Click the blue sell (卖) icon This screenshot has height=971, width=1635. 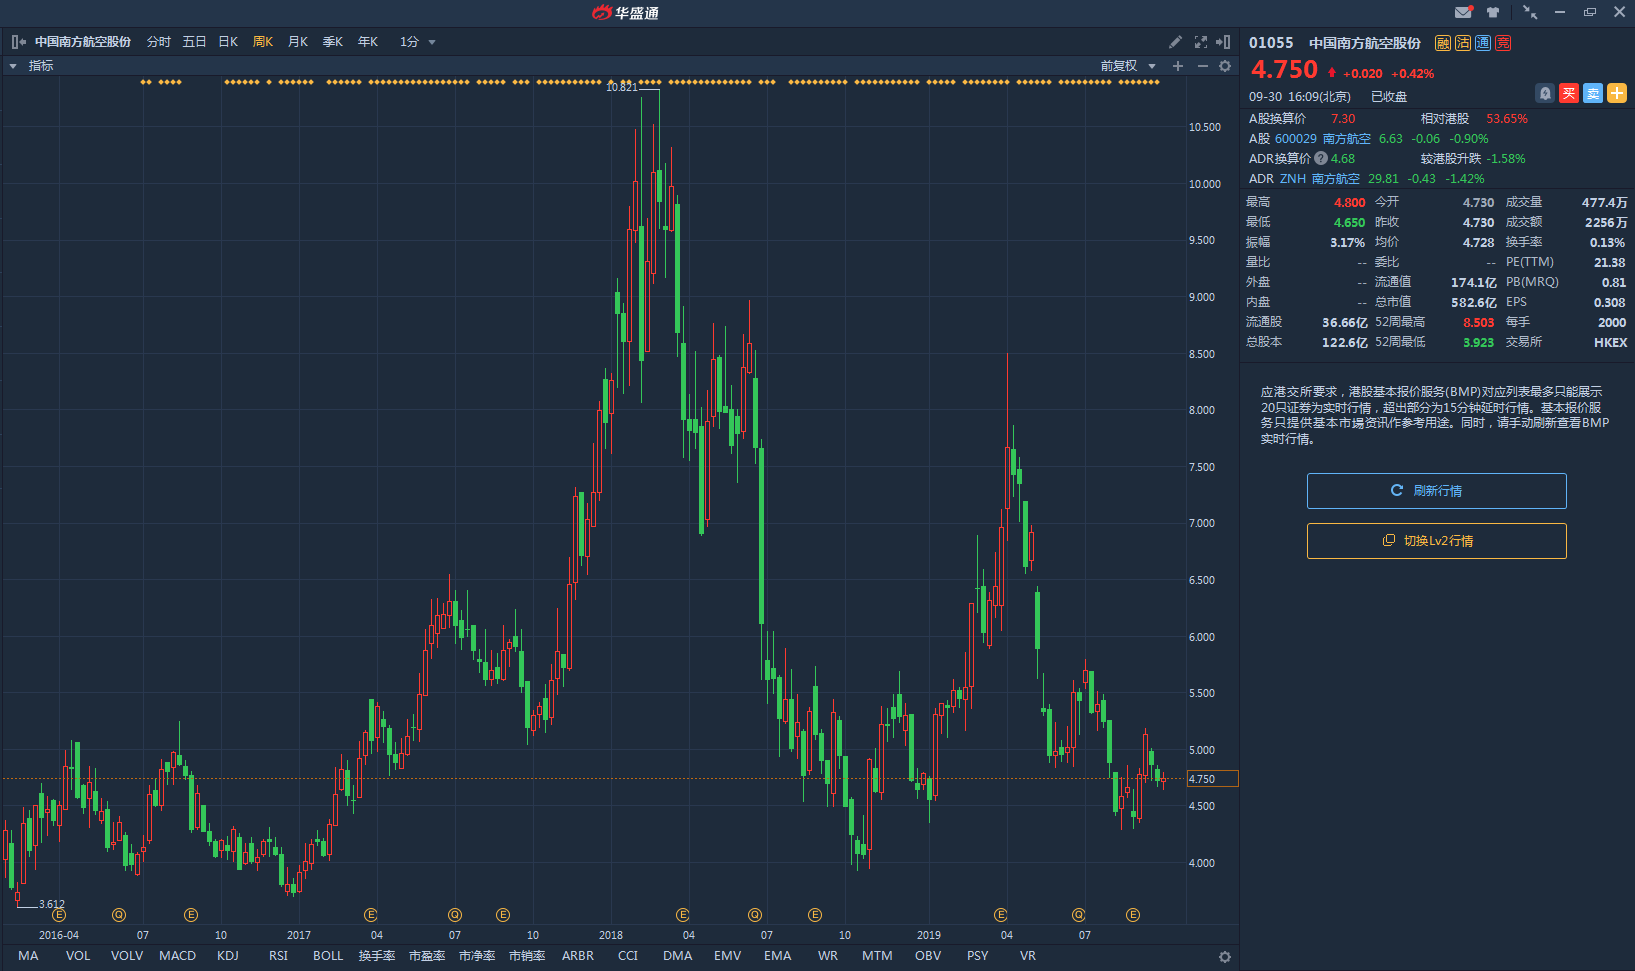1593,93
